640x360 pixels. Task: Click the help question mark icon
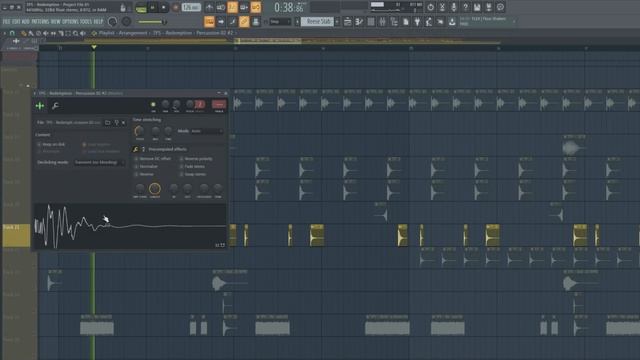tap(465, 7)
